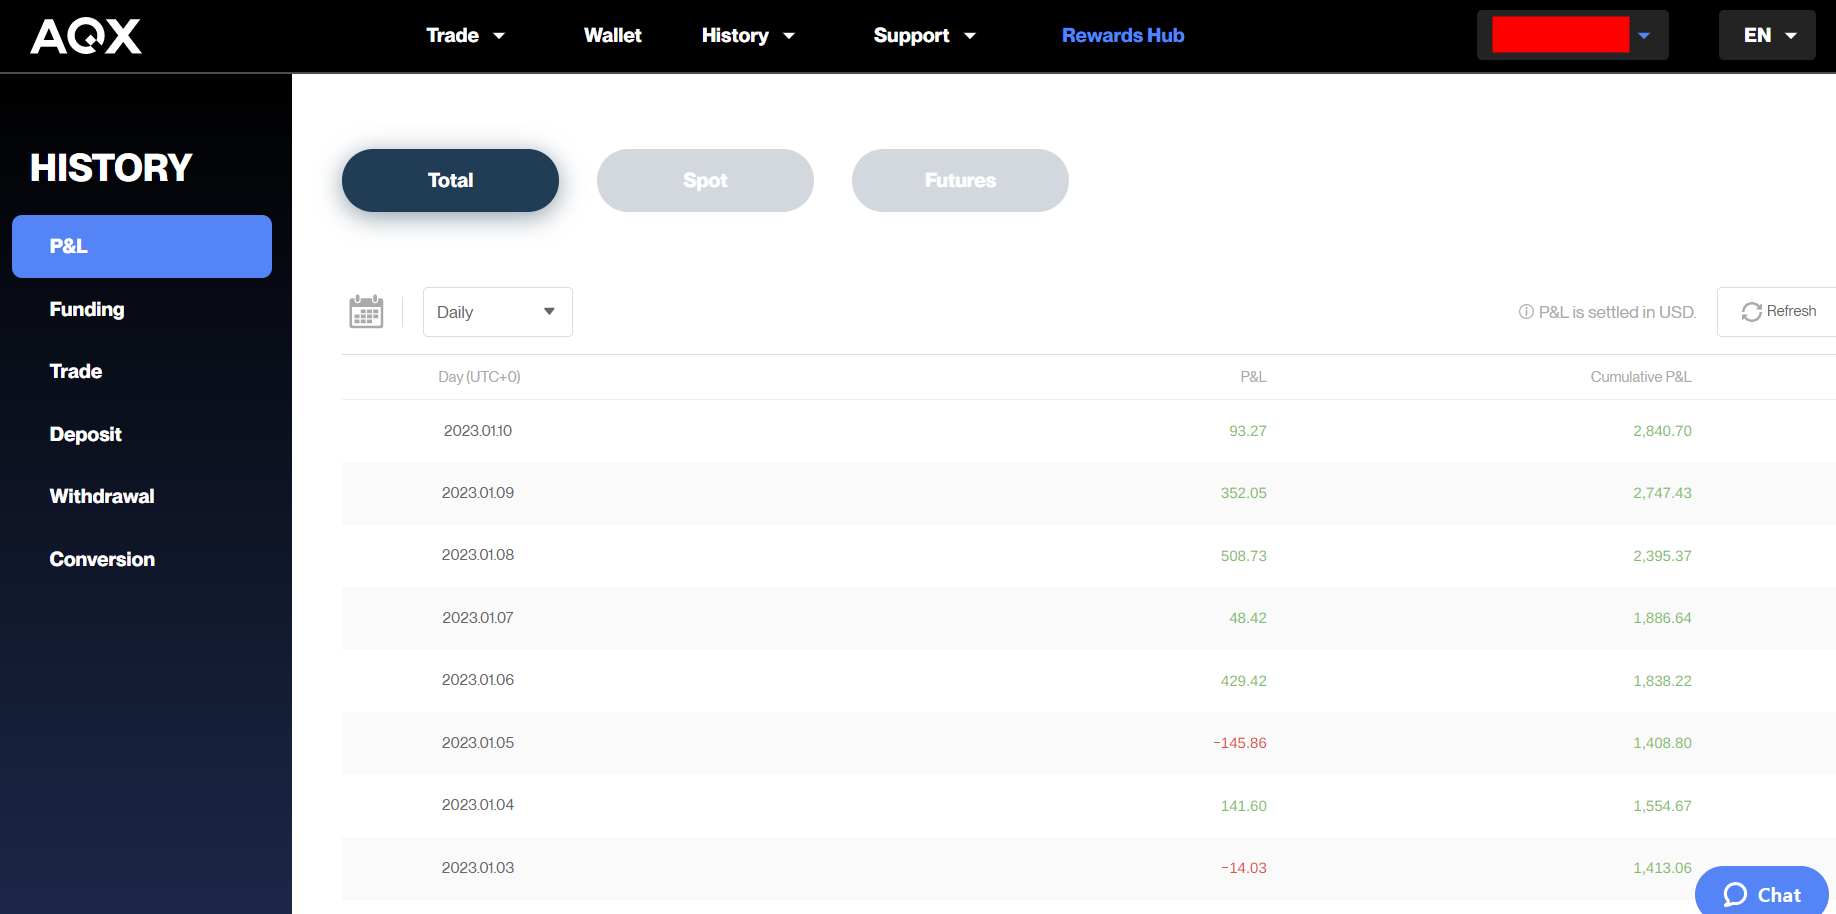
Task: Open the Daily interval dropdown
Action: pyautogui.click(x=497, y=311)
